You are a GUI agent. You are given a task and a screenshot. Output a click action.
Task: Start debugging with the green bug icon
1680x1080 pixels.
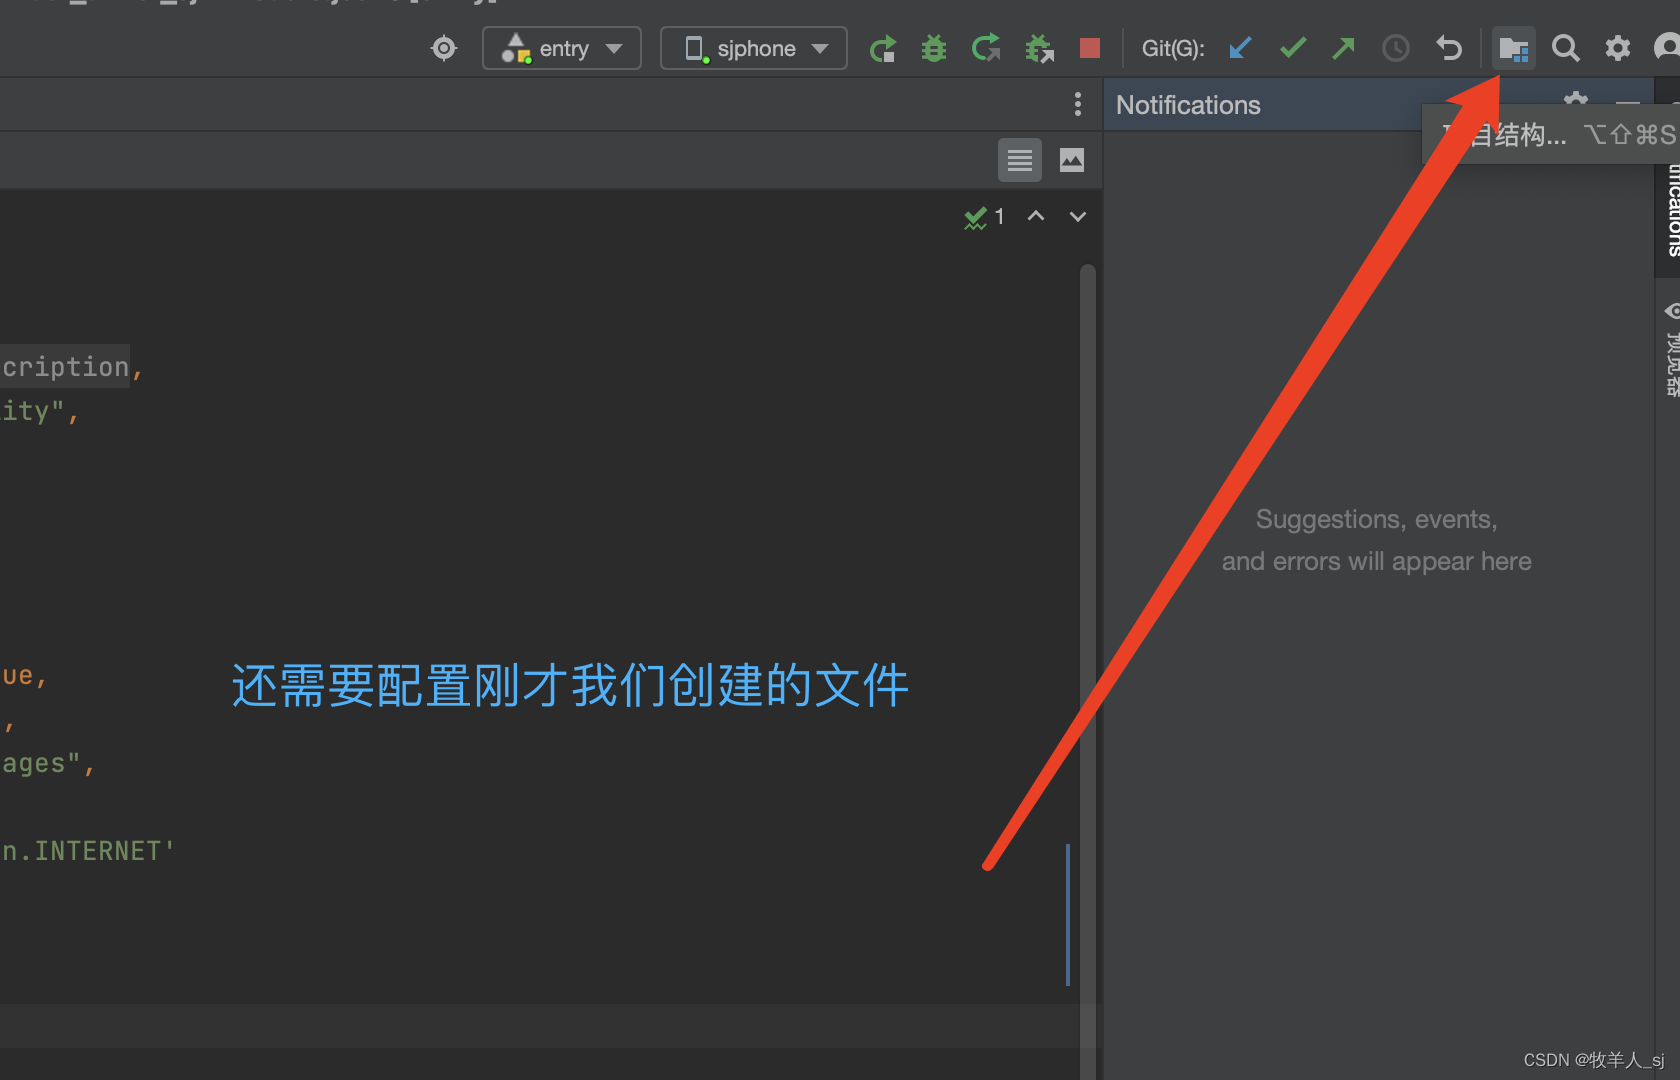click(934, 48)
